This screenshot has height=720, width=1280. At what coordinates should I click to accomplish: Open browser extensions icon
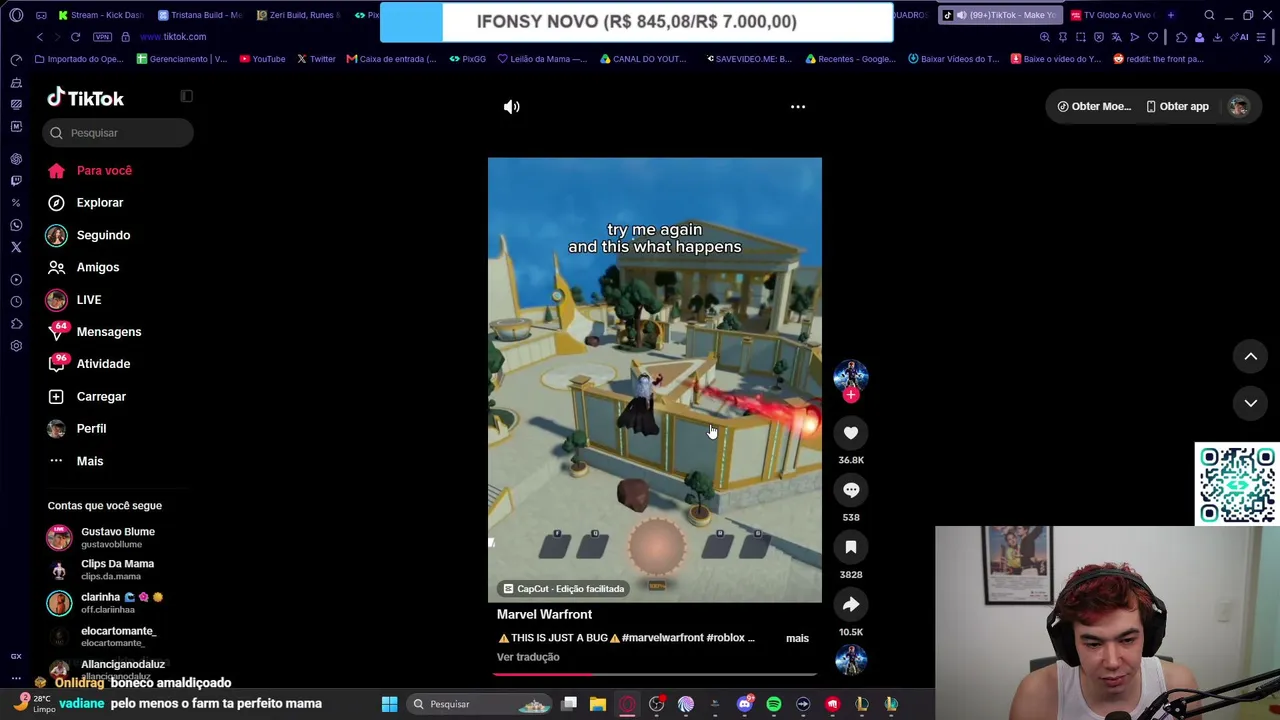click(1181, 37)
